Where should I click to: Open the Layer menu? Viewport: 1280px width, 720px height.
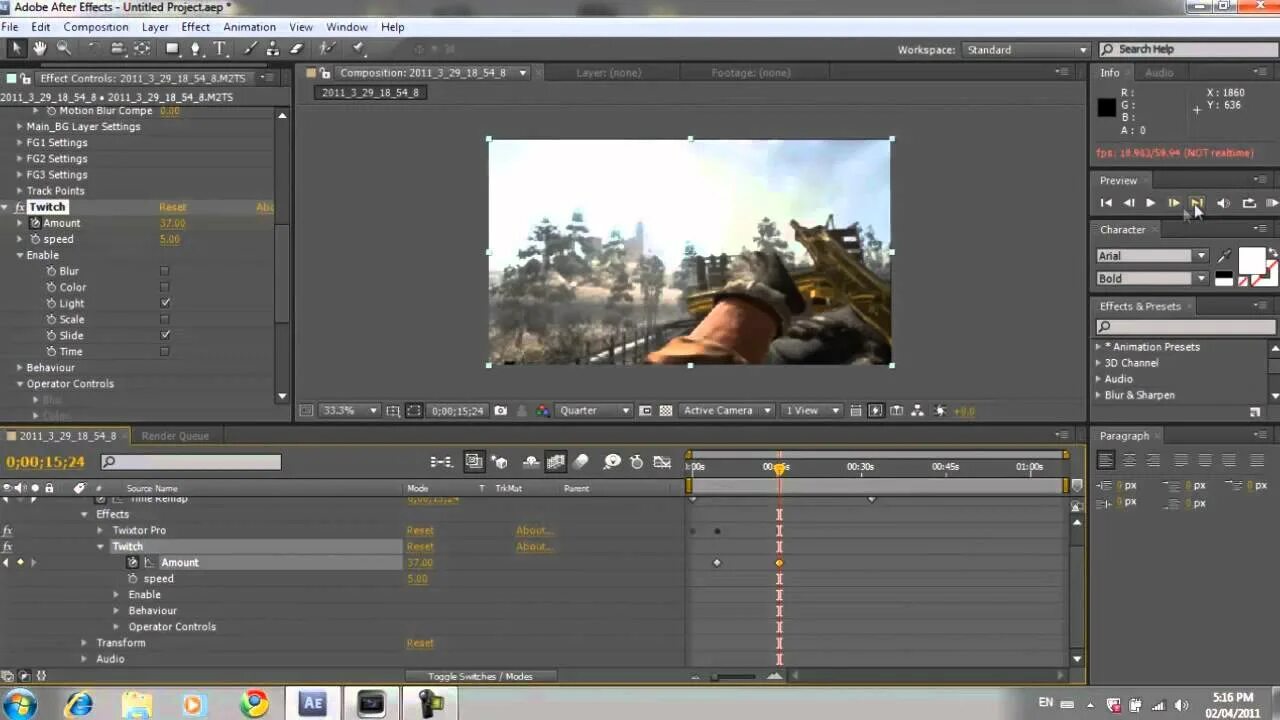click(x=155, y=27)
